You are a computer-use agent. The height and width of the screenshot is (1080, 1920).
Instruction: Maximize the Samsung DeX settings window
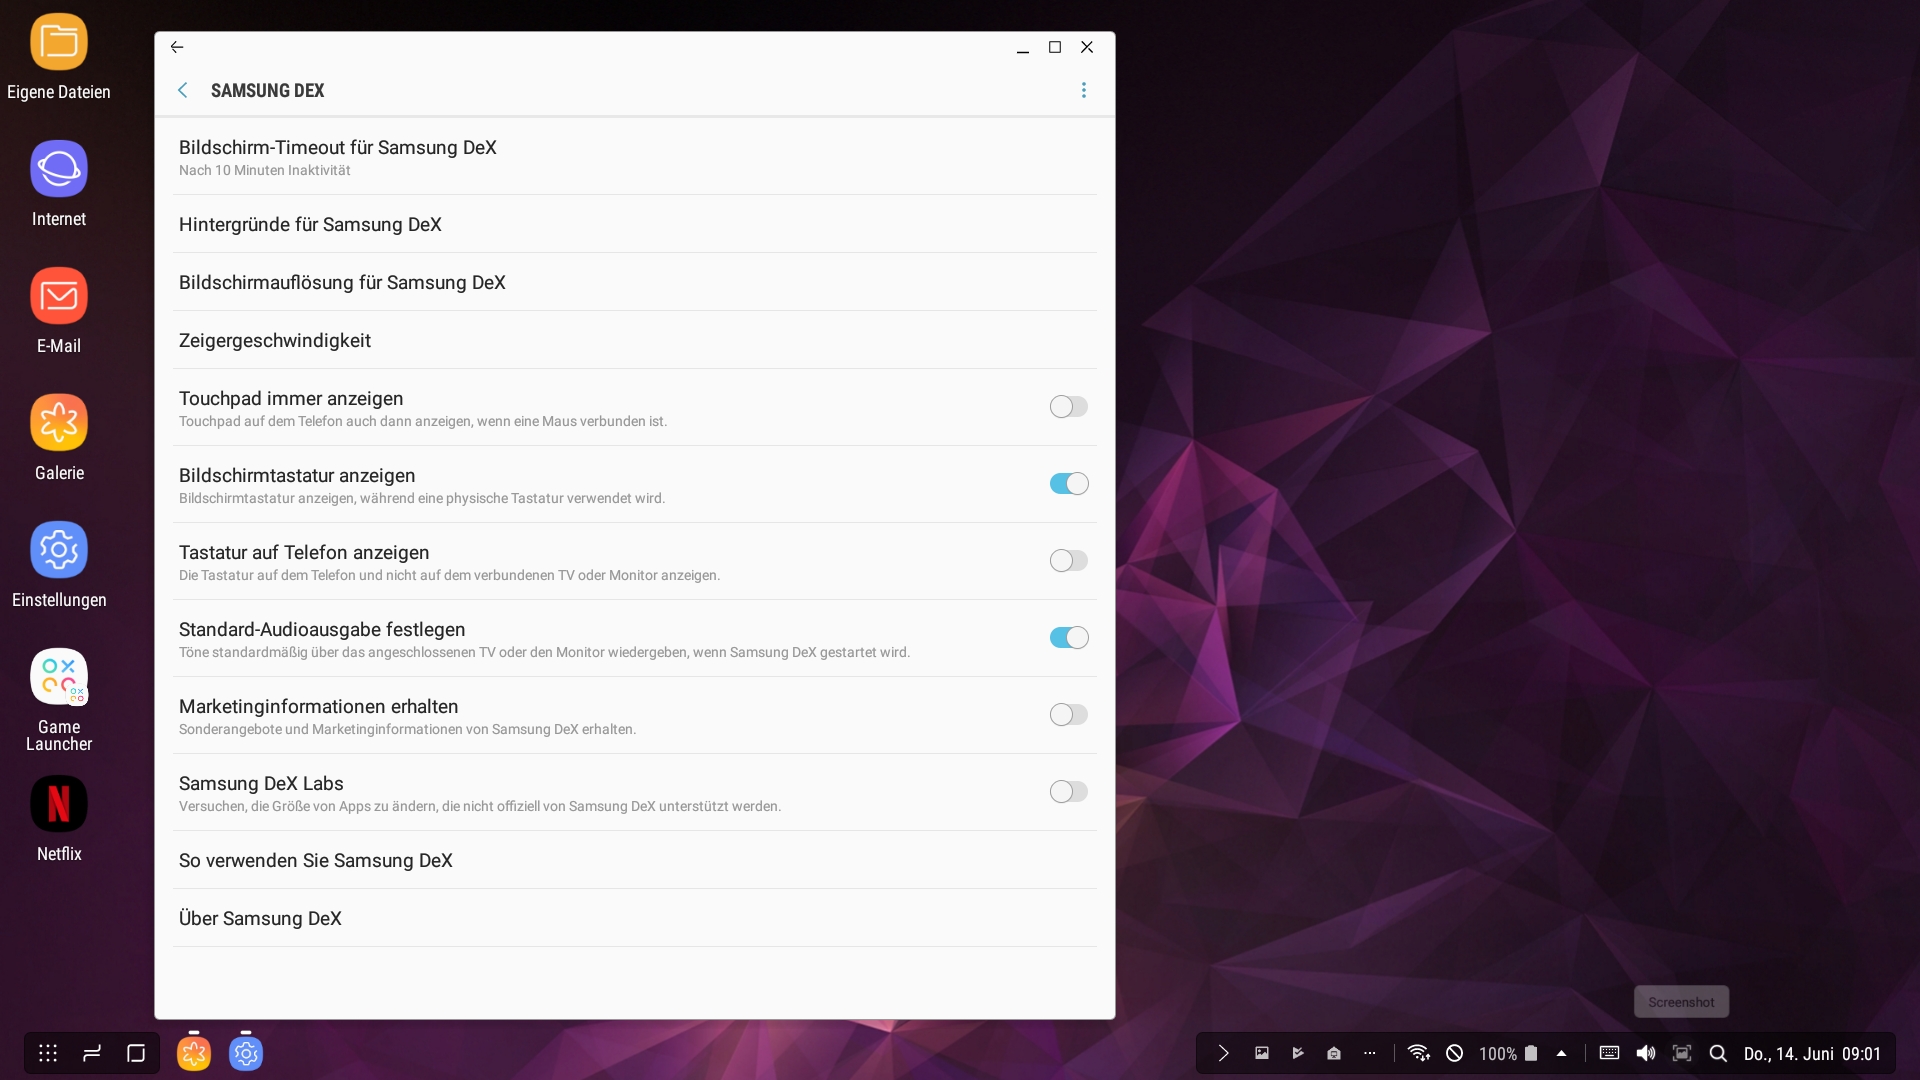(1054, 47)
